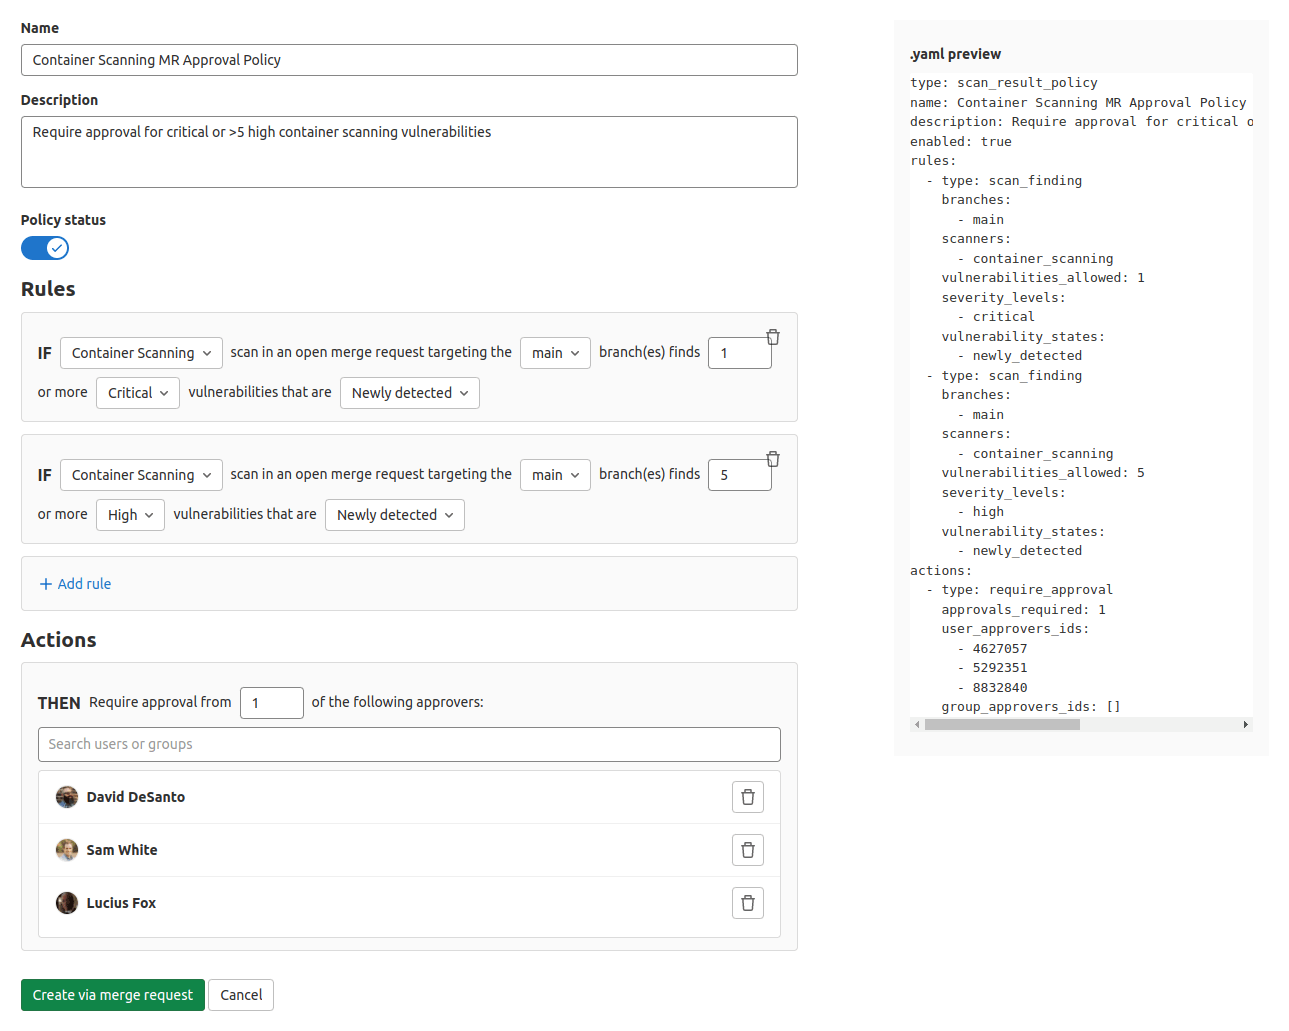Open the Critical severity dropdown
This screenshot has width=1289, height=1031.
(x=137, y=393)
